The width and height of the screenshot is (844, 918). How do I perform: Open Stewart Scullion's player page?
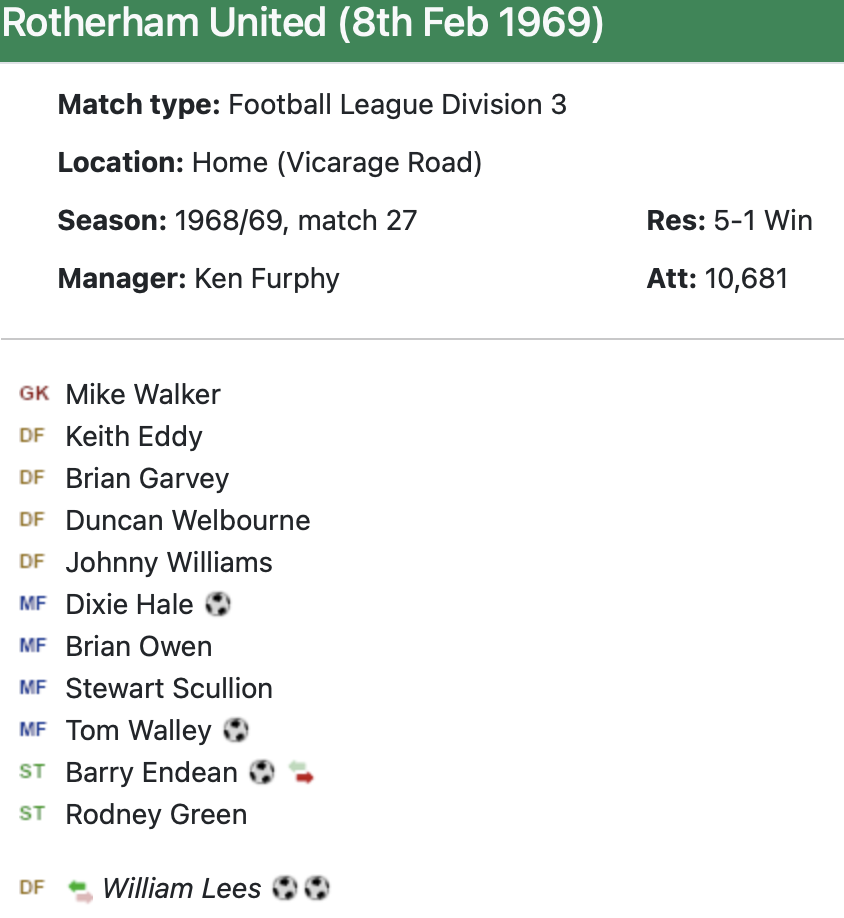tap(169, 688)
